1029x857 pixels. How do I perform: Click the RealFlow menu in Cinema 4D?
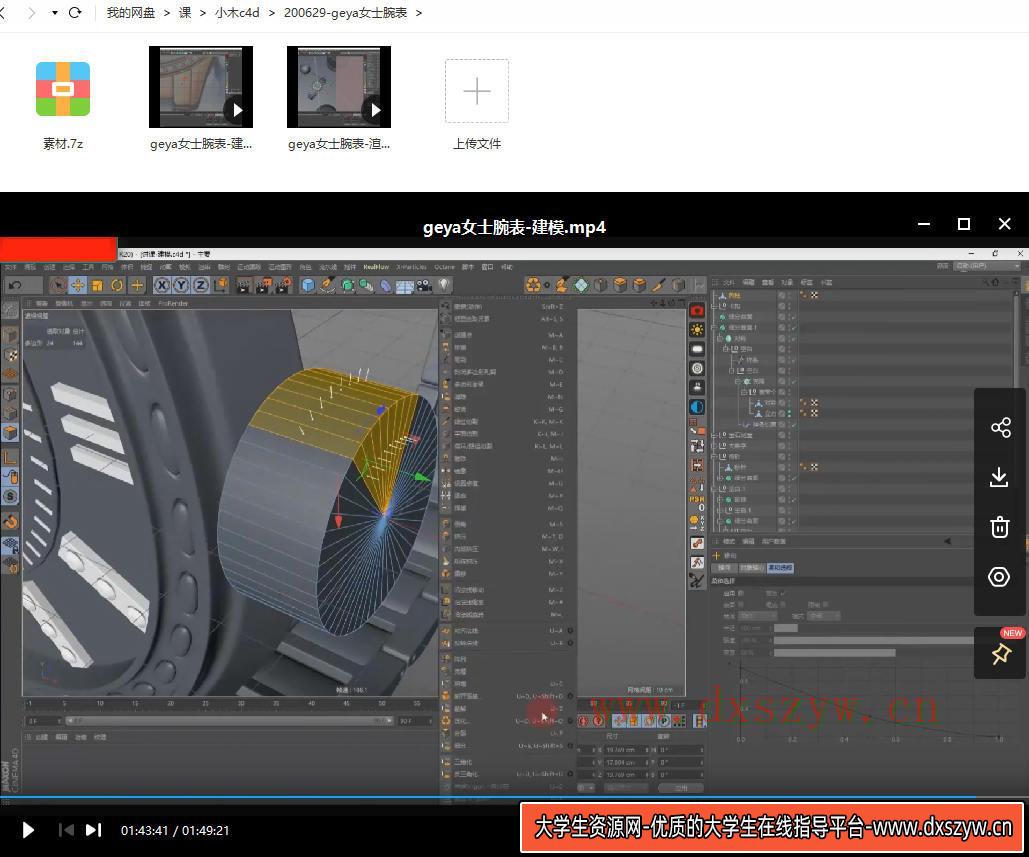(x=376, y=267)
